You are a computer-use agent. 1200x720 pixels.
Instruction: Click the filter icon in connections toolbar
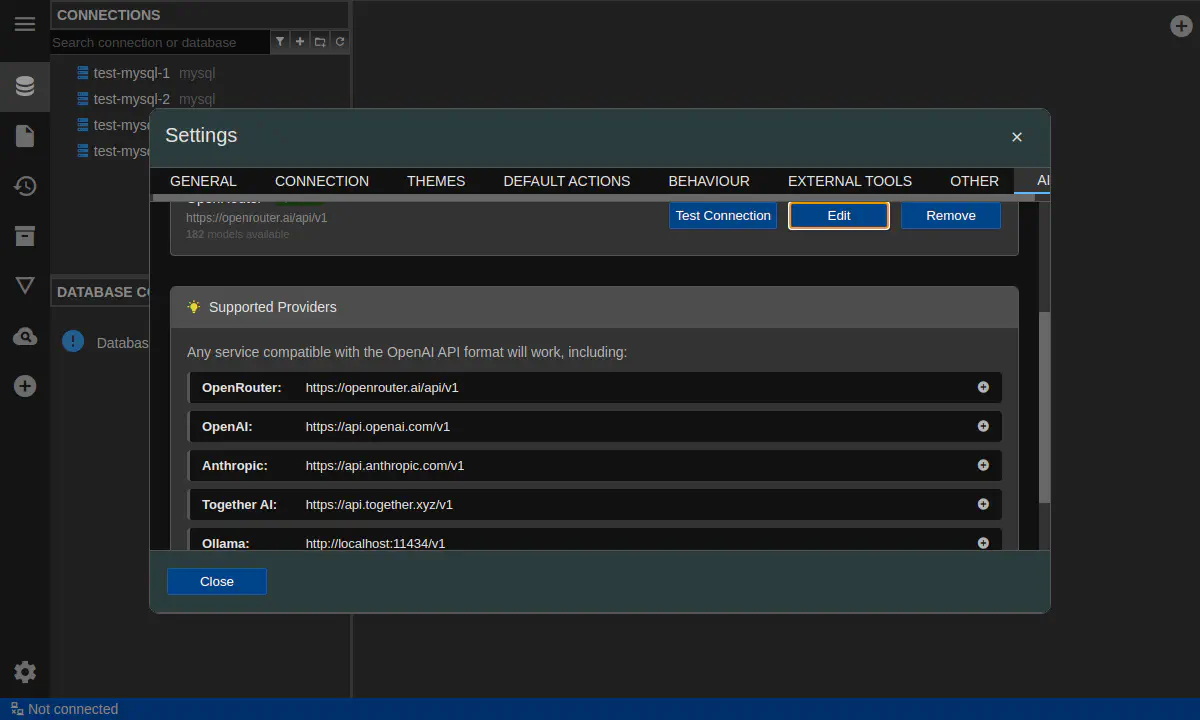280,42
